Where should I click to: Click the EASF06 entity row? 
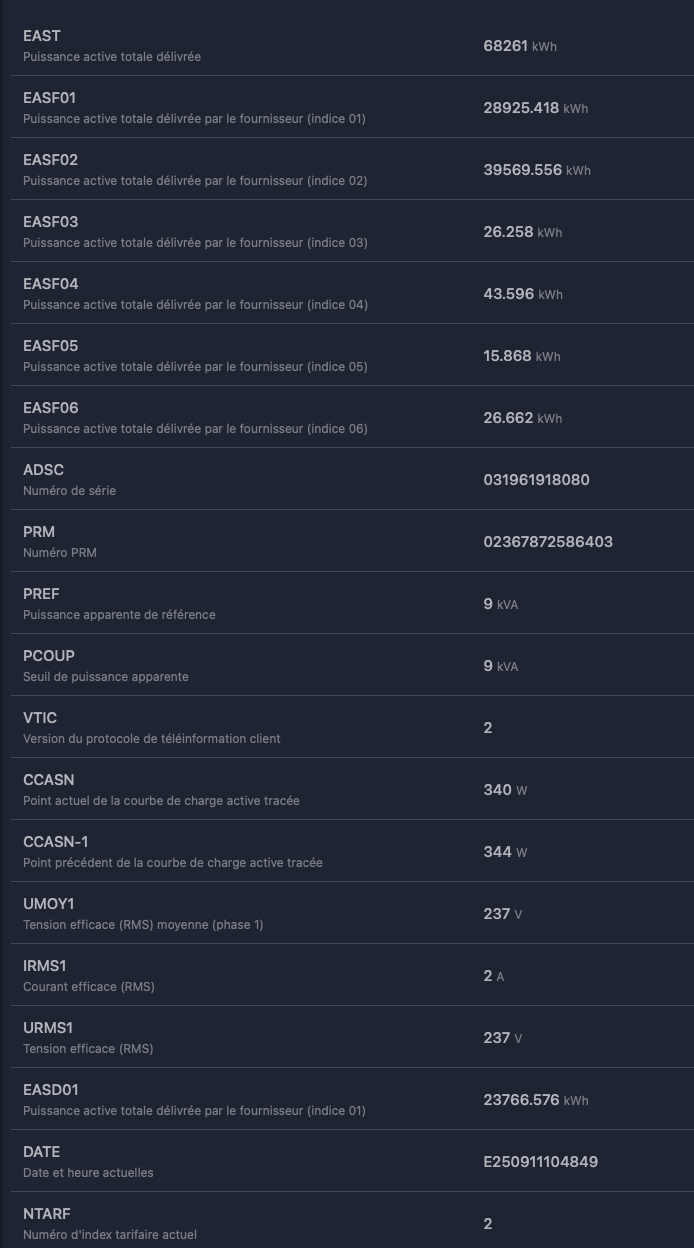[347, 418]
